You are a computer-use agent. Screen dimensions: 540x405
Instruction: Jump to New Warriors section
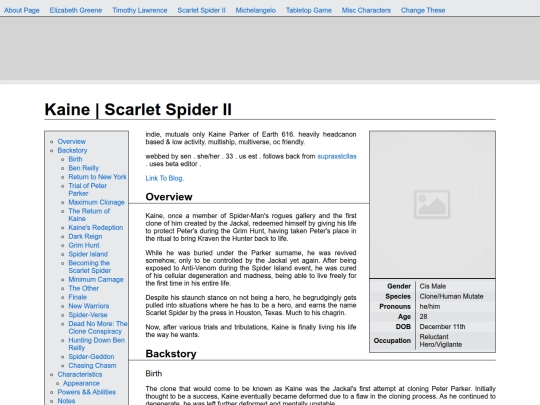[x=89, y=306]
